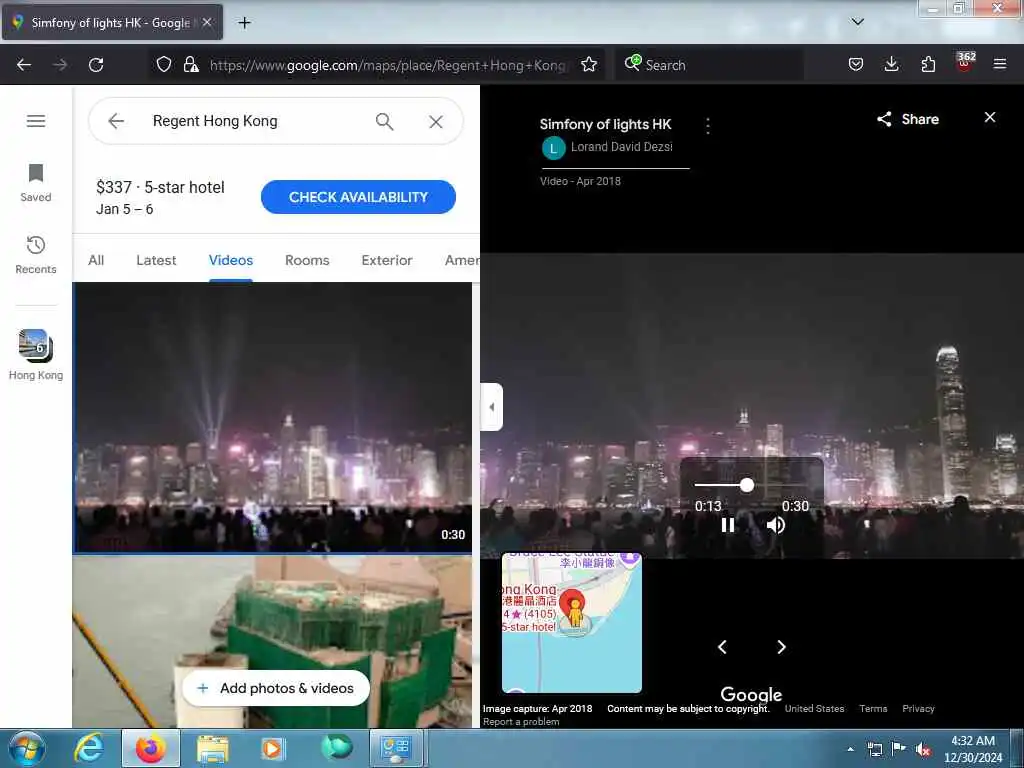Open the ad blocker extension showing 362
Screen dimensions: 1024x768
coord(964,63)
